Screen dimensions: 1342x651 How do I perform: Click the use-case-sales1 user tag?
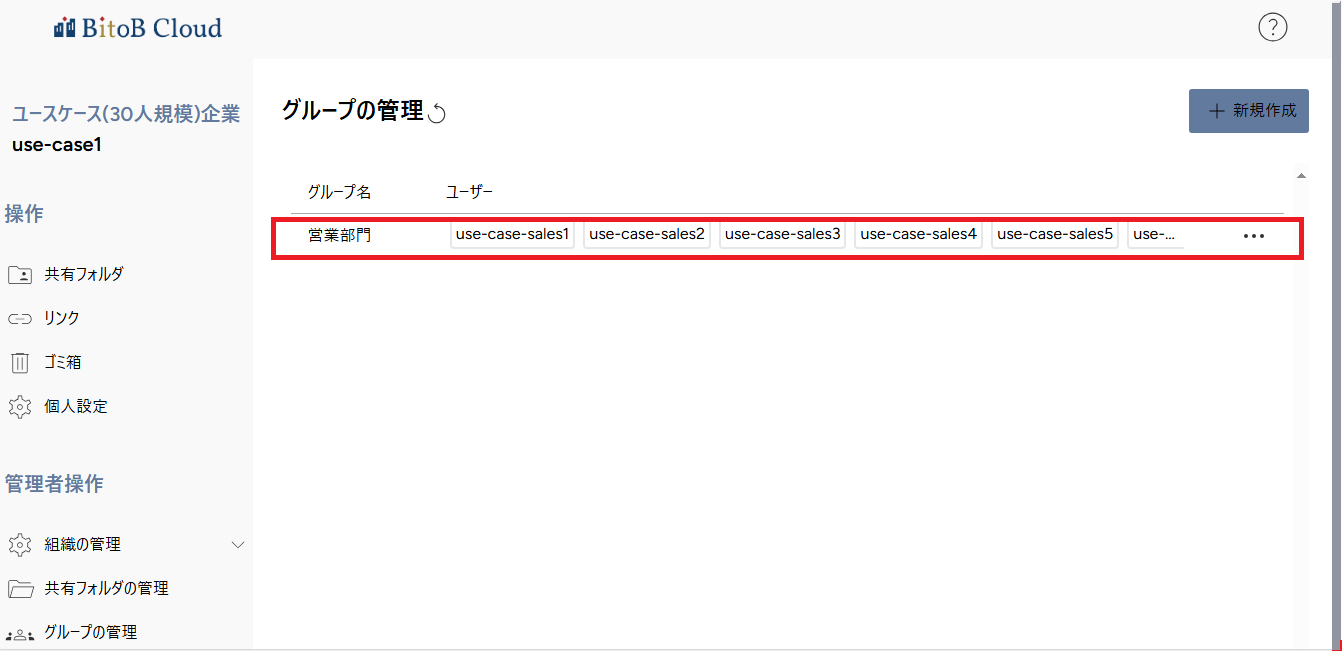pyautogui.click(x=512, y=235)
